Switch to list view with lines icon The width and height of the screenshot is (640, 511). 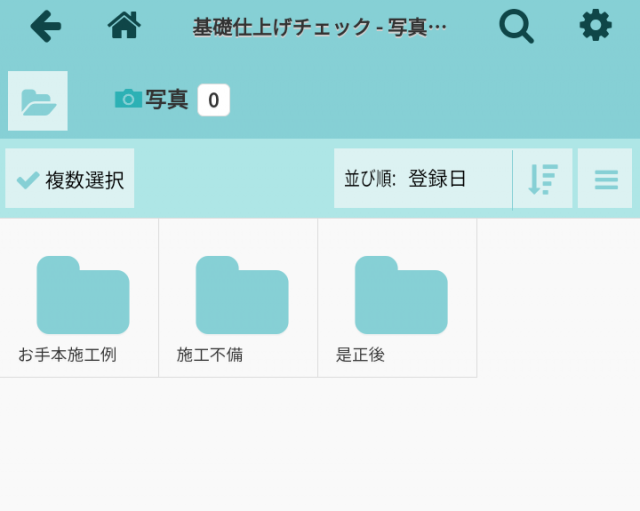(x=605, y=179)
